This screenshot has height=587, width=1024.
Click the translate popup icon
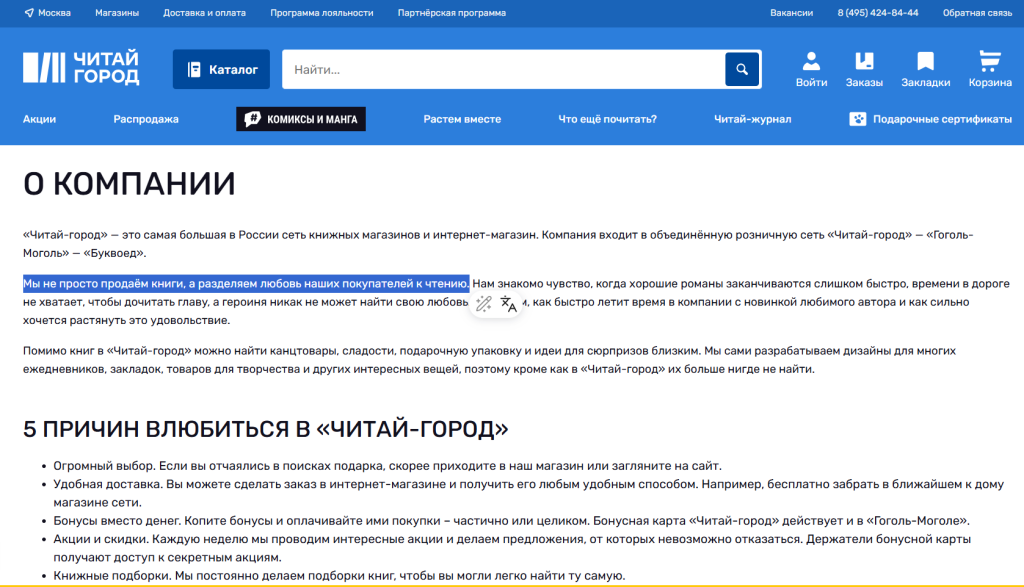point(509,304)
